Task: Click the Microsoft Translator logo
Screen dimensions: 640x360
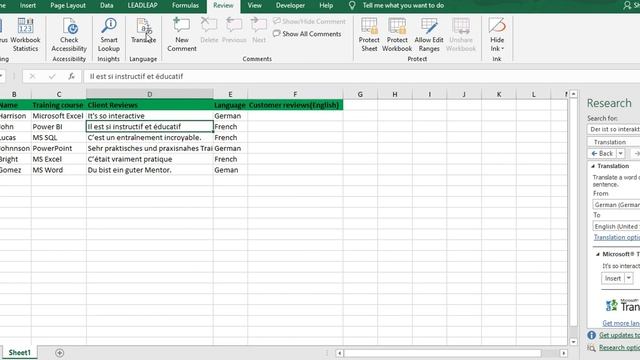Action: click(622, 305)
